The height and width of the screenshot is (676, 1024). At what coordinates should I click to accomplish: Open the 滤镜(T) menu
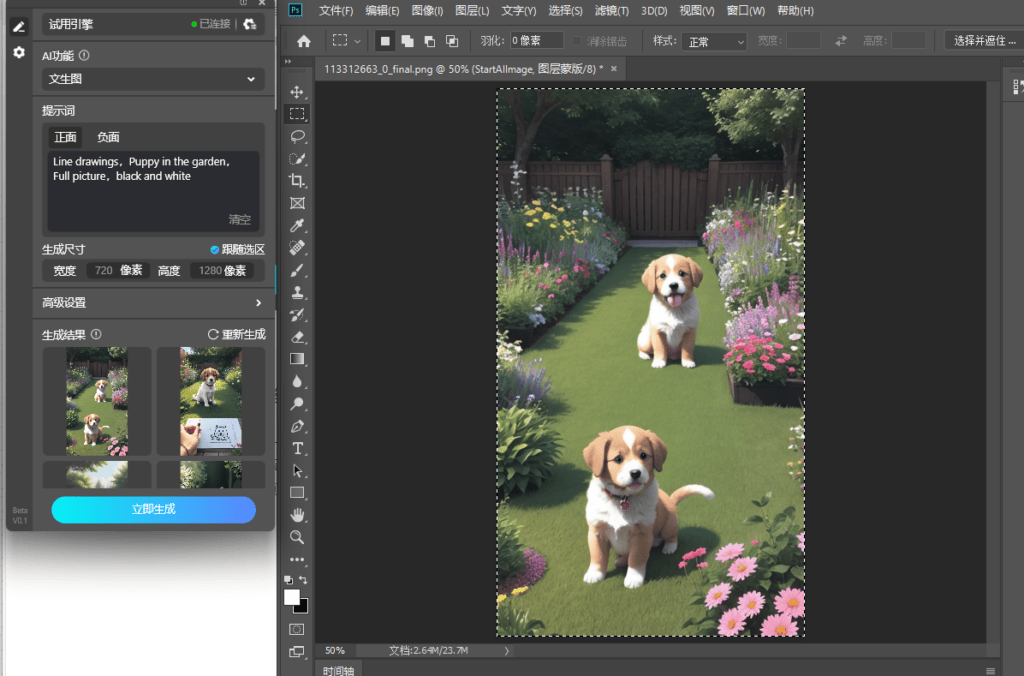click(611, 10)
